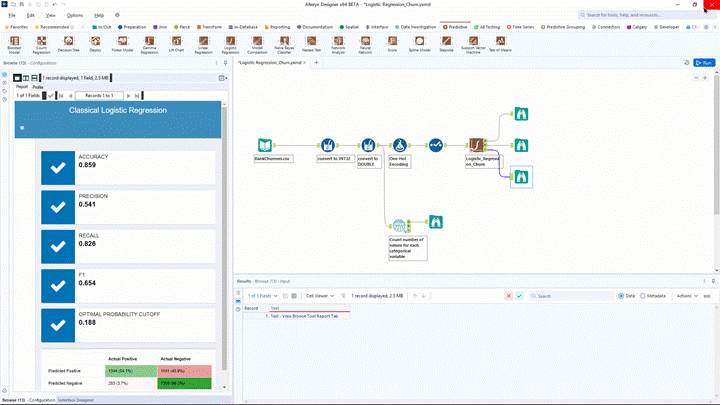Zoom out on the canvas
Viewport: 720px width, 405px height.
point(696,78)
